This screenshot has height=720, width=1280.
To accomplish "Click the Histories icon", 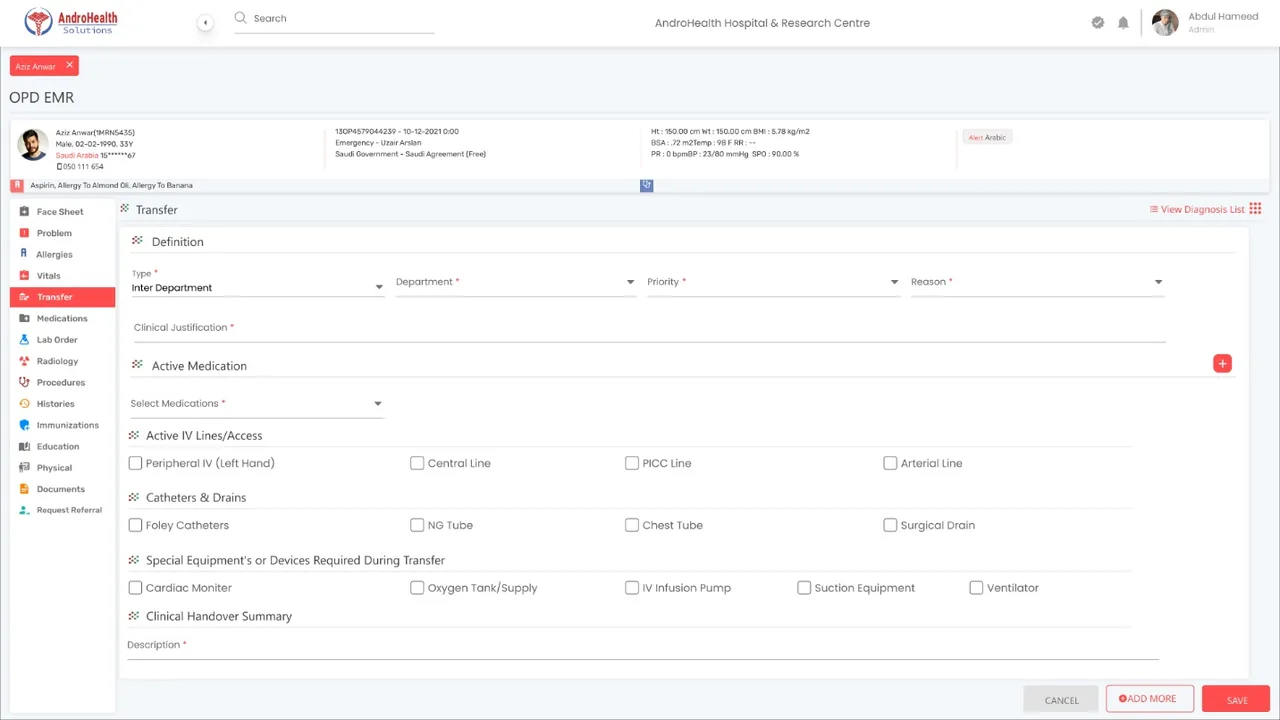I will 25,404.
